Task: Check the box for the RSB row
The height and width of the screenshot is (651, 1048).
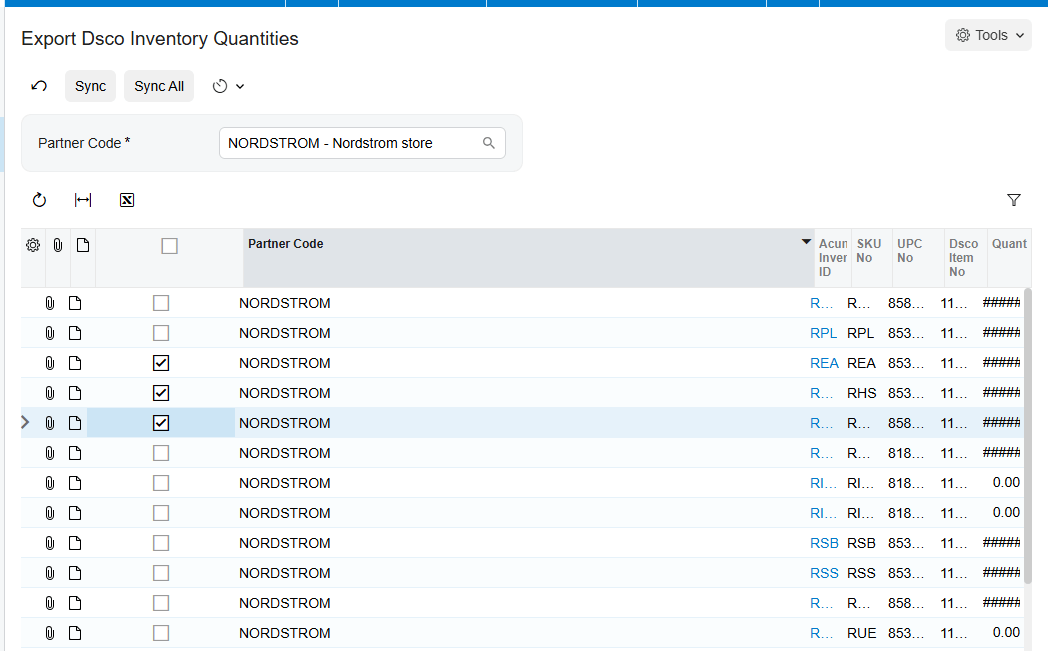Action: (161, 543)
